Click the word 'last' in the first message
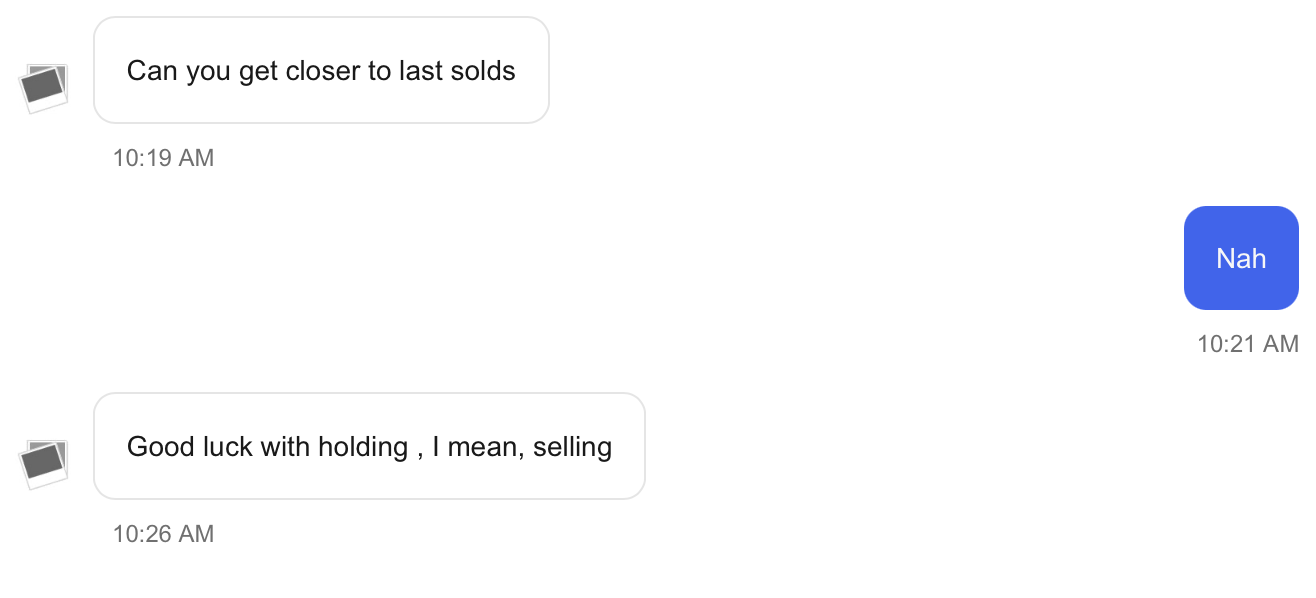The image size is (1316, 598). 421,71
